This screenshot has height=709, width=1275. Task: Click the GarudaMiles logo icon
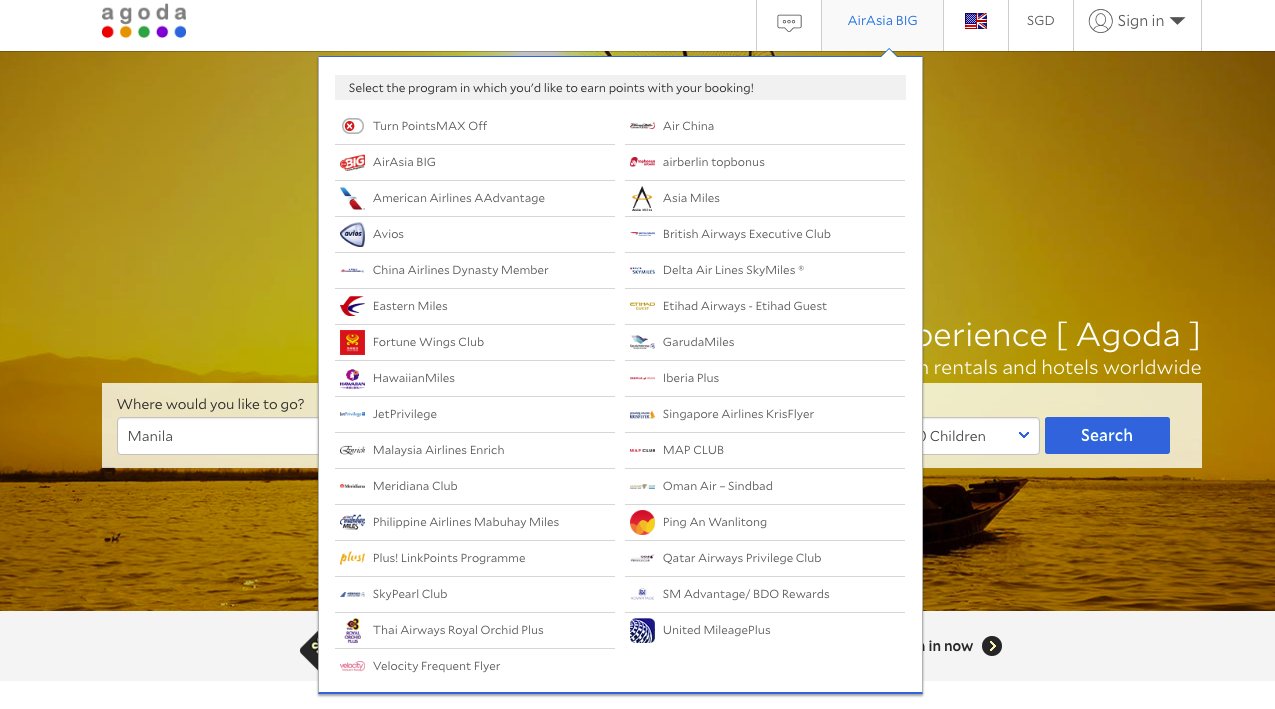coord(642,342)
